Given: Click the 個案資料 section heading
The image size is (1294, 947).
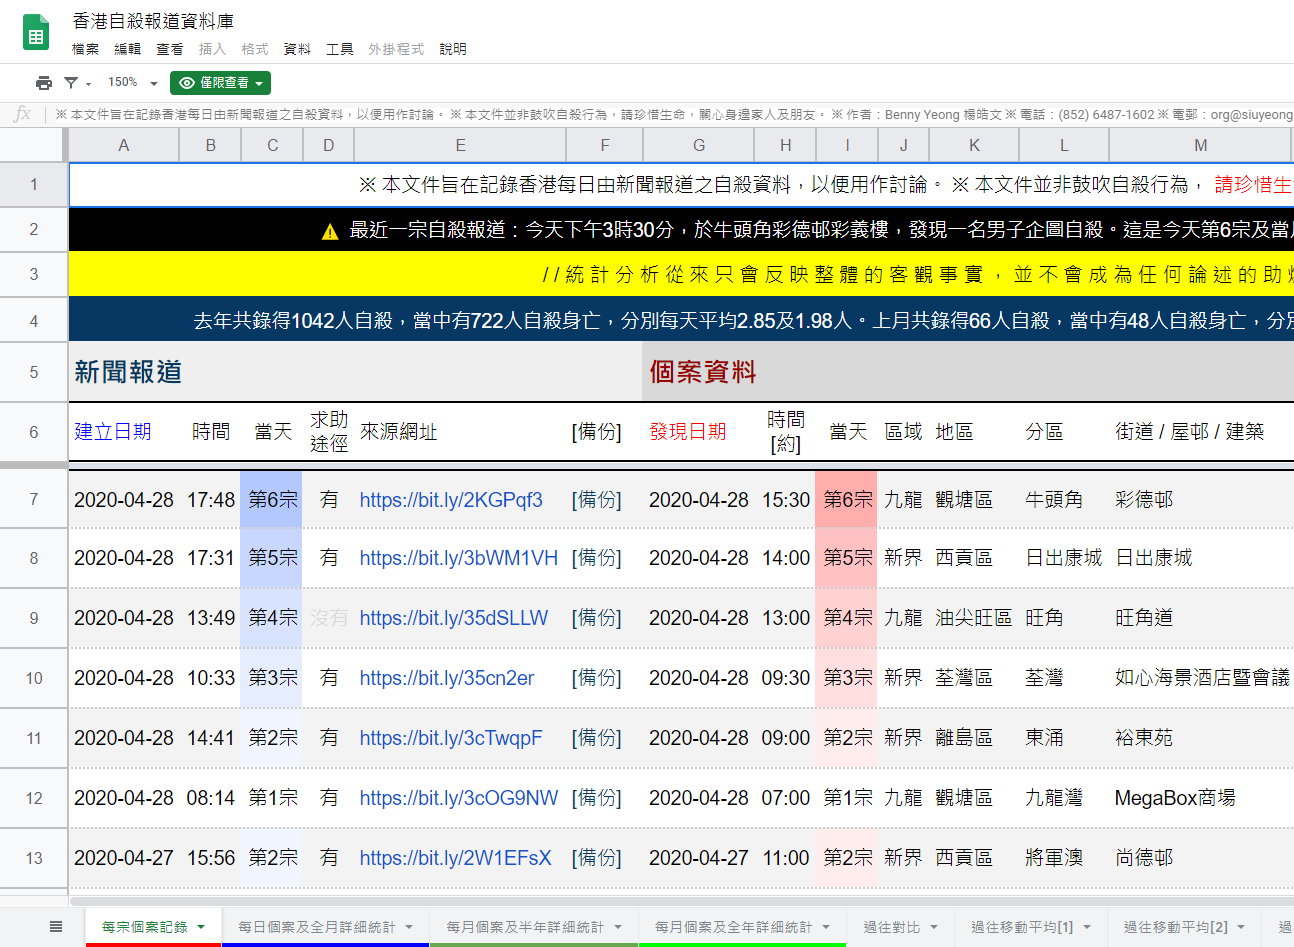Looking at the screenshot, I should tap(703, 372).
